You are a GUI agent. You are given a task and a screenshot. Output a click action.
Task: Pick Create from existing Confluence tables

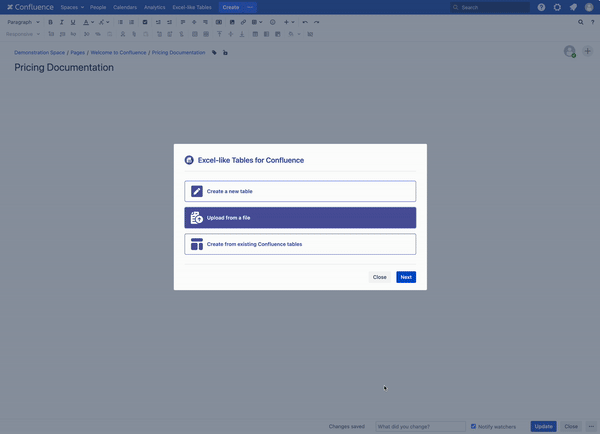coord(300,244)
